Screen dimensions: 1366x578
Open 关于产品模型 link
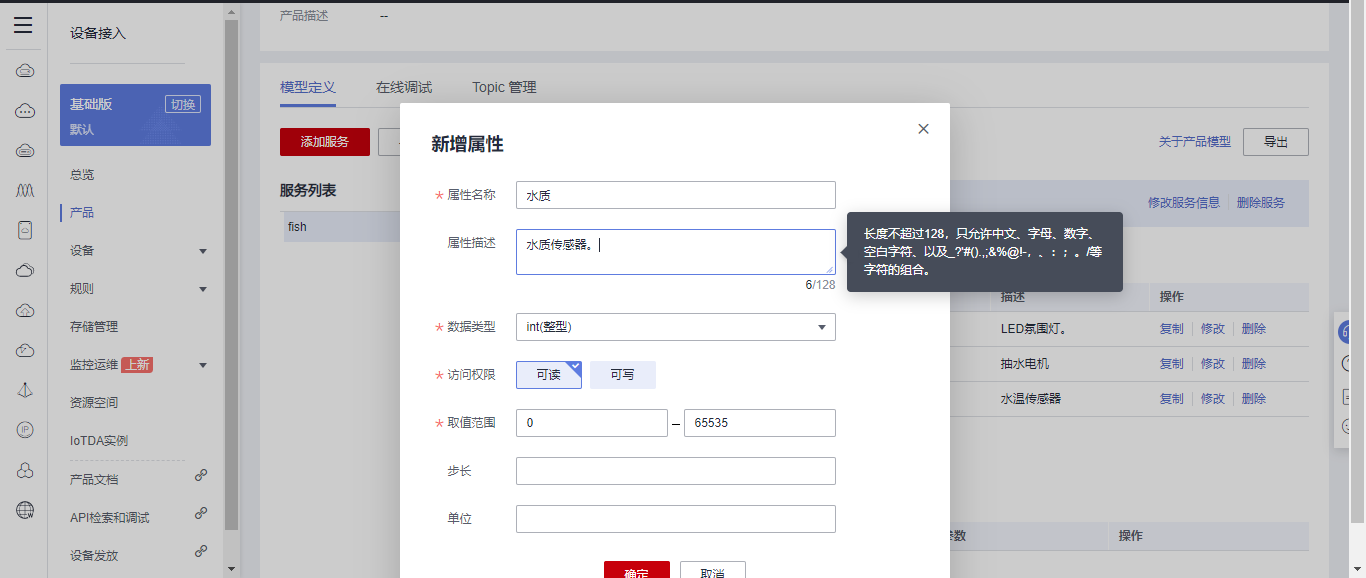tap(1195, 142)
